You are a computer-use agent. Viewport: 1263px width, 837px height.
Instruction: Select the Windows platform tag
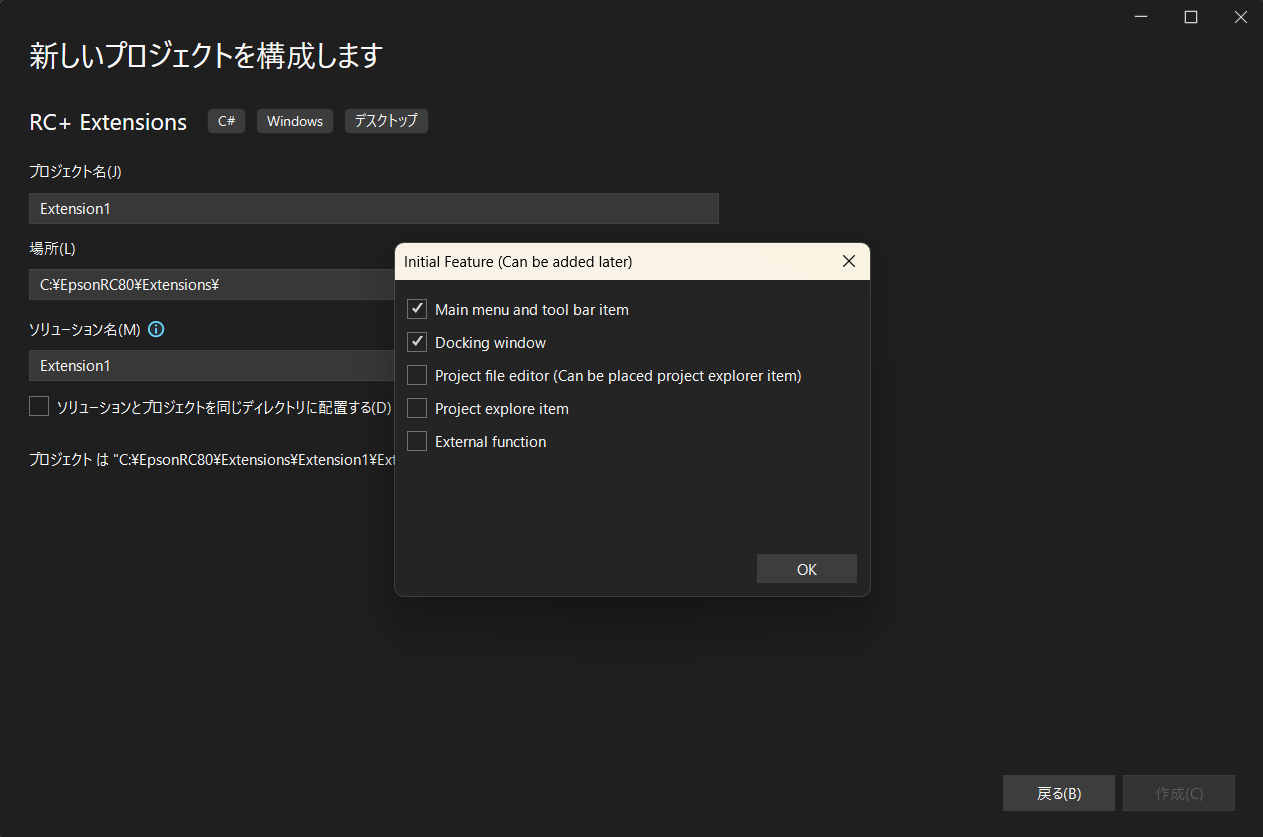click(x=294, y=121)
